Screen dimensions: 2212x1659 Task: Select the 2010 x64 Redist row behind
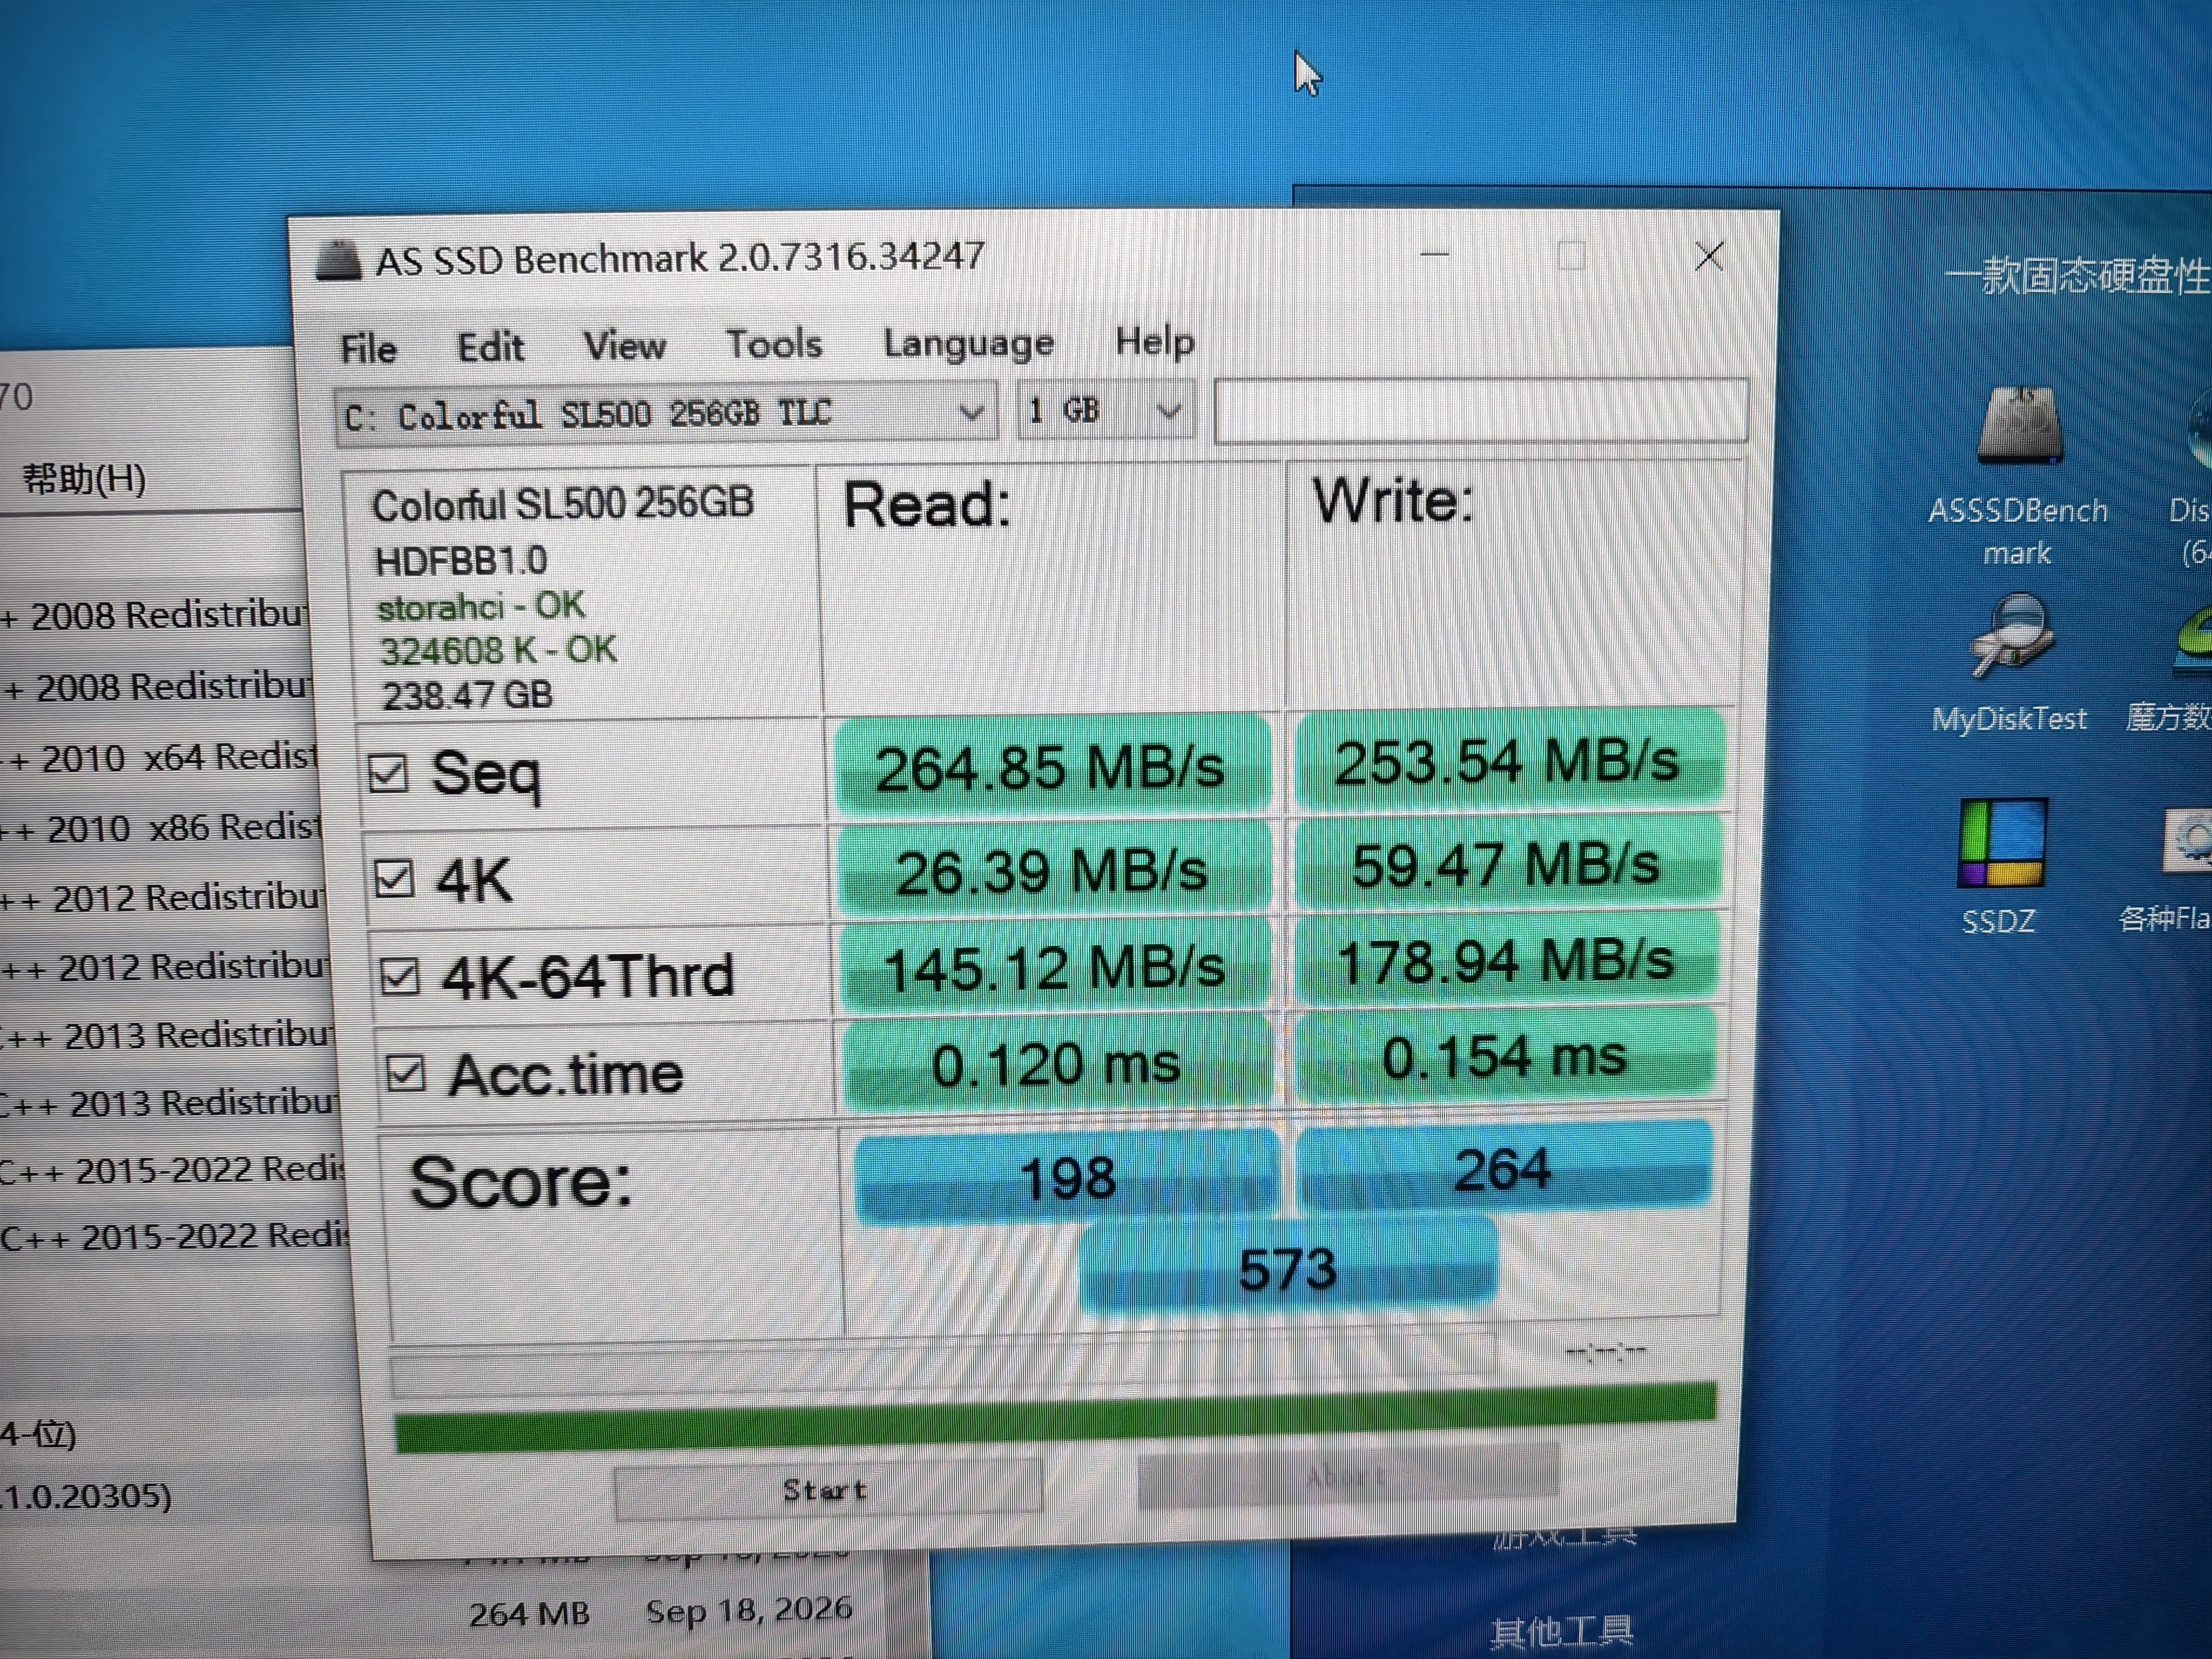pyautogui.click(x=160, y=758)
